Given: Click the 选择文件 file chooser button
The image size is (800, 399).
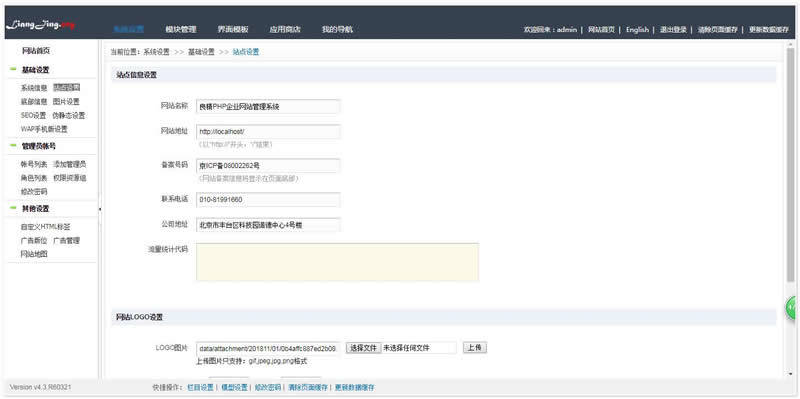Looking at the screenshot, I should click(x=363, y=348).
